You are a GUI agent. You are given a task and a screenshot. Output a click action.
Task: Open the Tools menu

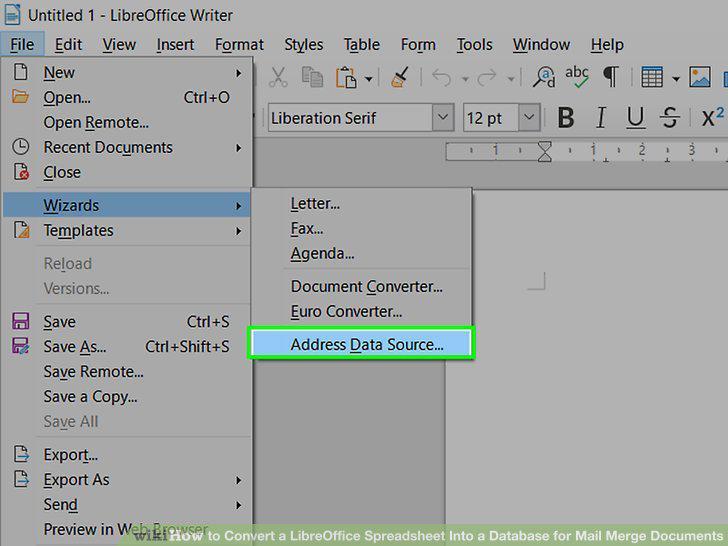tap(474, 45)
